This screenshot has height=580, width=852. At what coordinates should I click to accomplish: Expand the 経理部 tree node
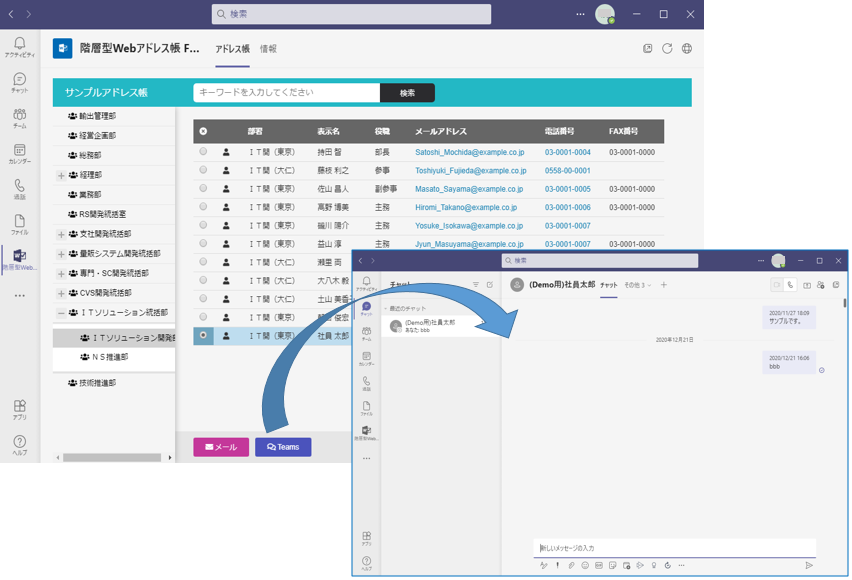pyautogui.click(x=61, y=176)
